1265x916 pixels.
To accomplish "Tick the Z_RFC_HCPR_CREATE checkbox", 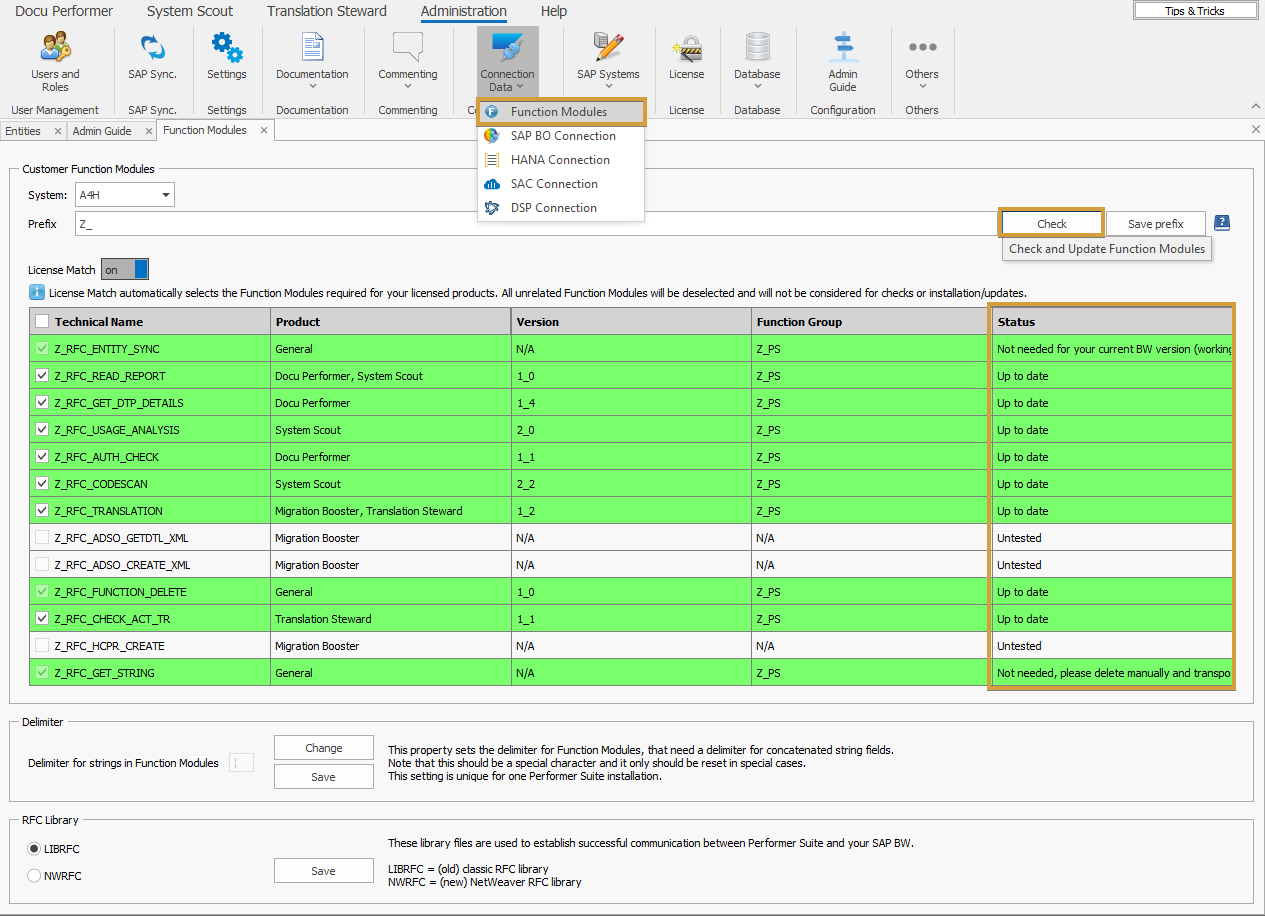I will (x=42, y=646).
